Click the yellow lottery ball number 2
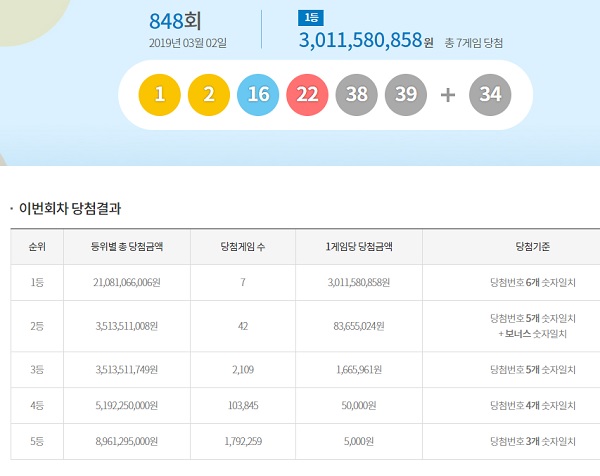 [x=209, y=95]
